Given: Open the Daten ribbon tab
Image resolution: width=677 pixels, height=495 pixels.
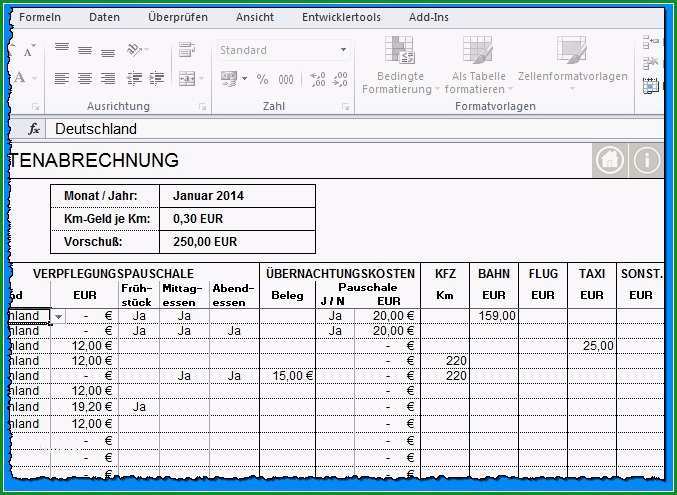Looking at the screenshot, I should click(x=104, y=17).
